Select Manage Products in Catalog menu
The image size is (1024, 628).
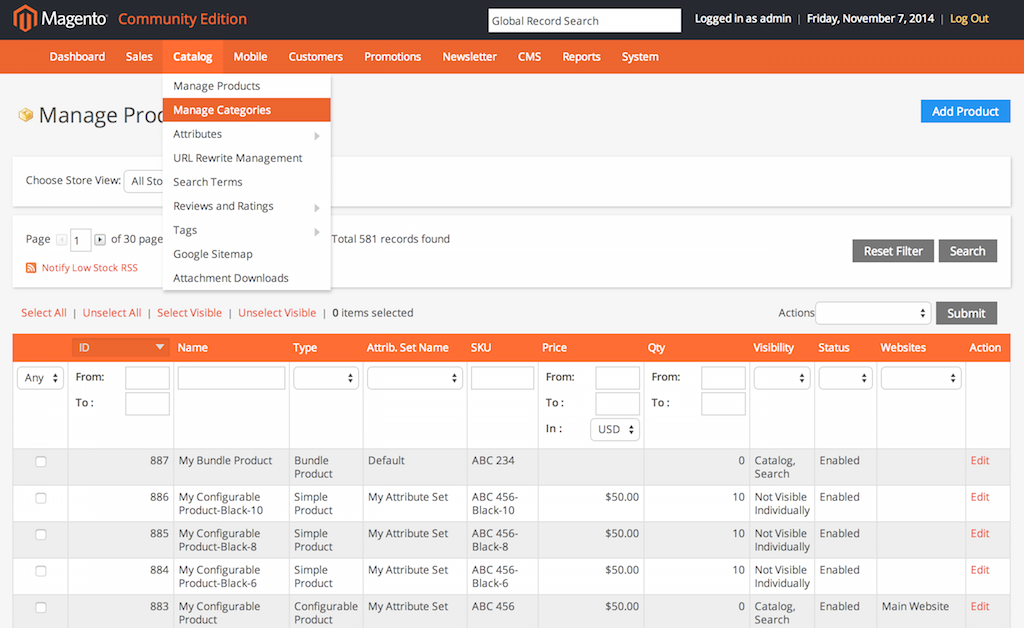pyautogui.click(x=246, y=86)
